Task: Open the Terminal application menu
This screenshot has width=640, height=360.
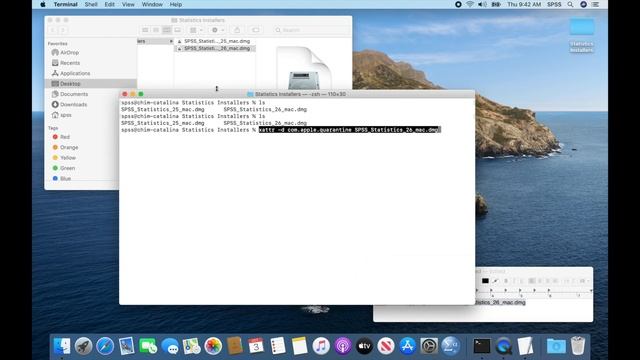Action: click(x=65, y=4)
